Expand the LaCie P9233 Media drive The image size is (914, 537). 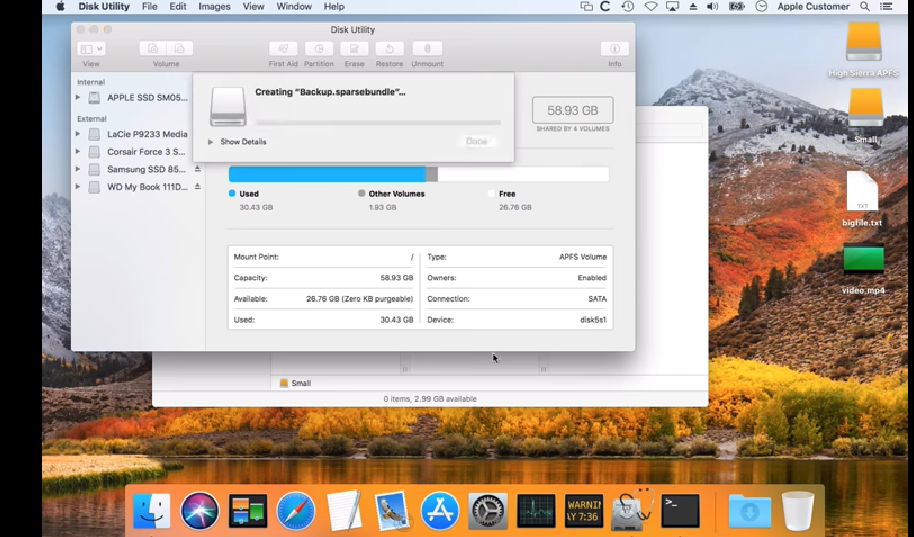click(x=78, y=134)
